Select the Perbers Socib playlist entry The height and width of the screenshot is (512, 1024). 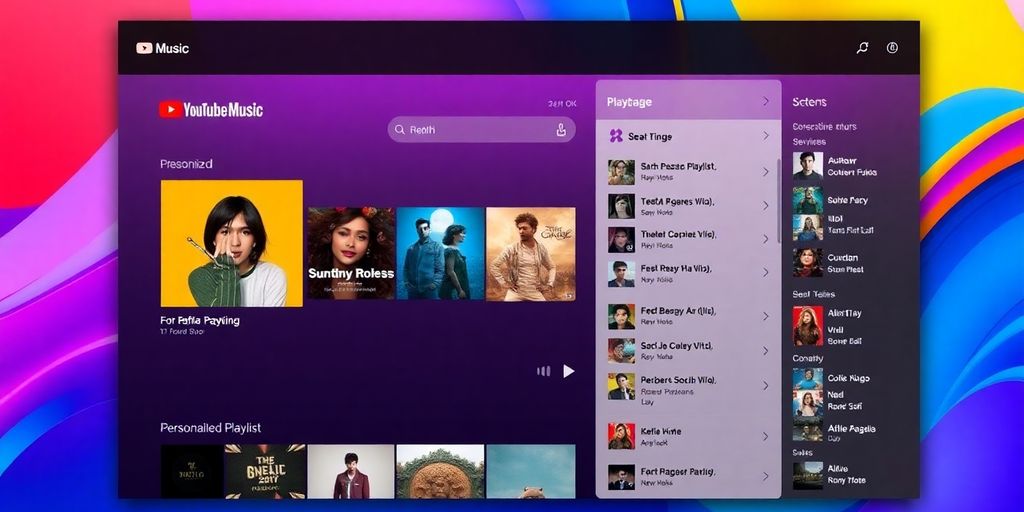(x=678, y=386)
